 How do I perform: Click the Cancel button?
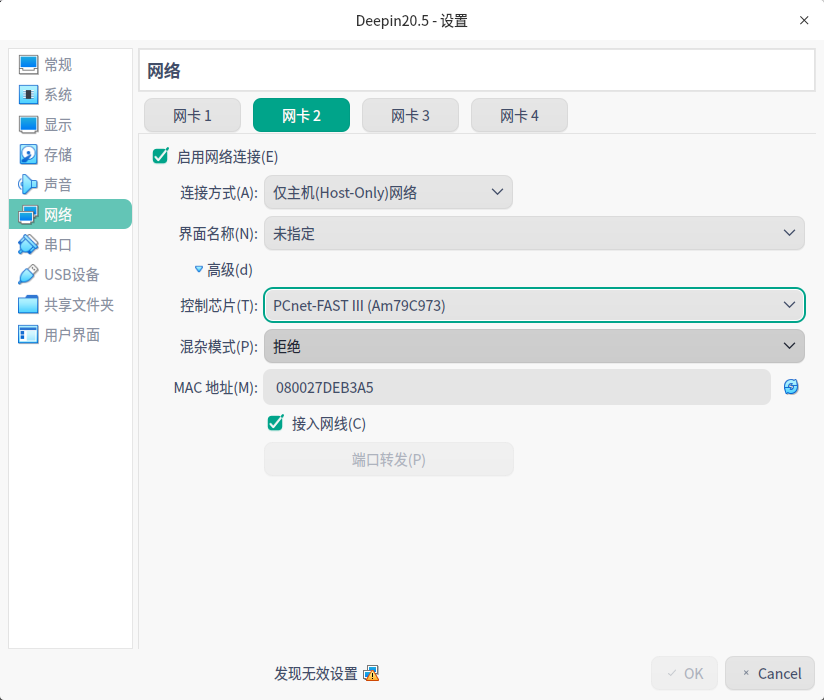point(770,673)
